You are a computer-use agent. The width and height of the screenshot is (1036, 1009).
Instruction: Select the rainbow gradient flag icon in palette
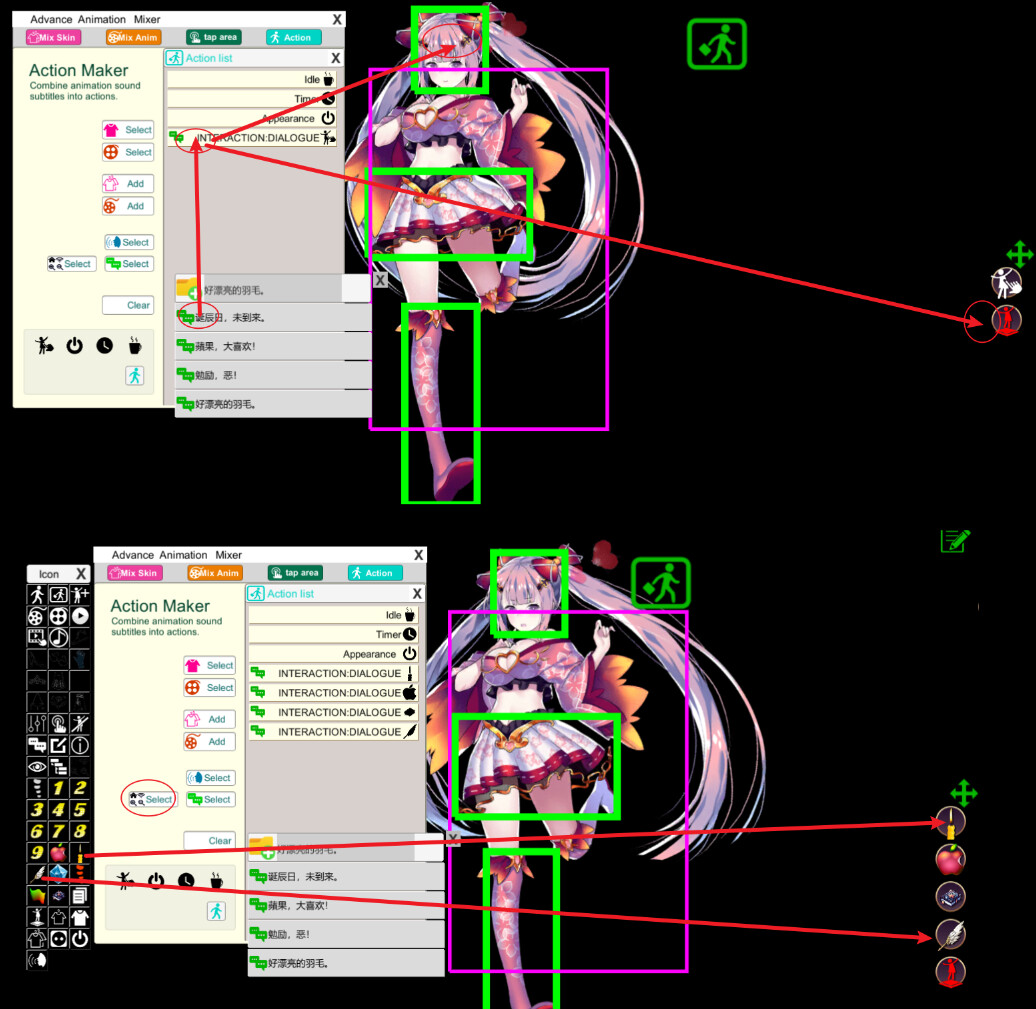37,895
